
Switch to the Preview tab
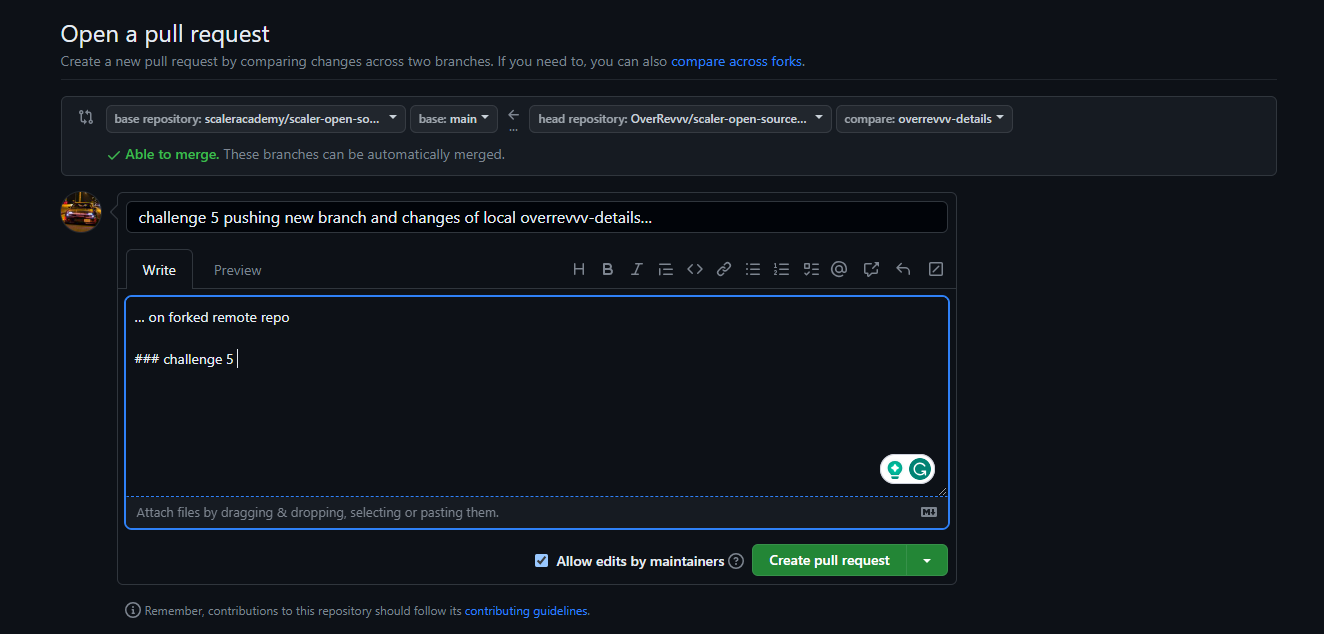[x=237, y=269]
